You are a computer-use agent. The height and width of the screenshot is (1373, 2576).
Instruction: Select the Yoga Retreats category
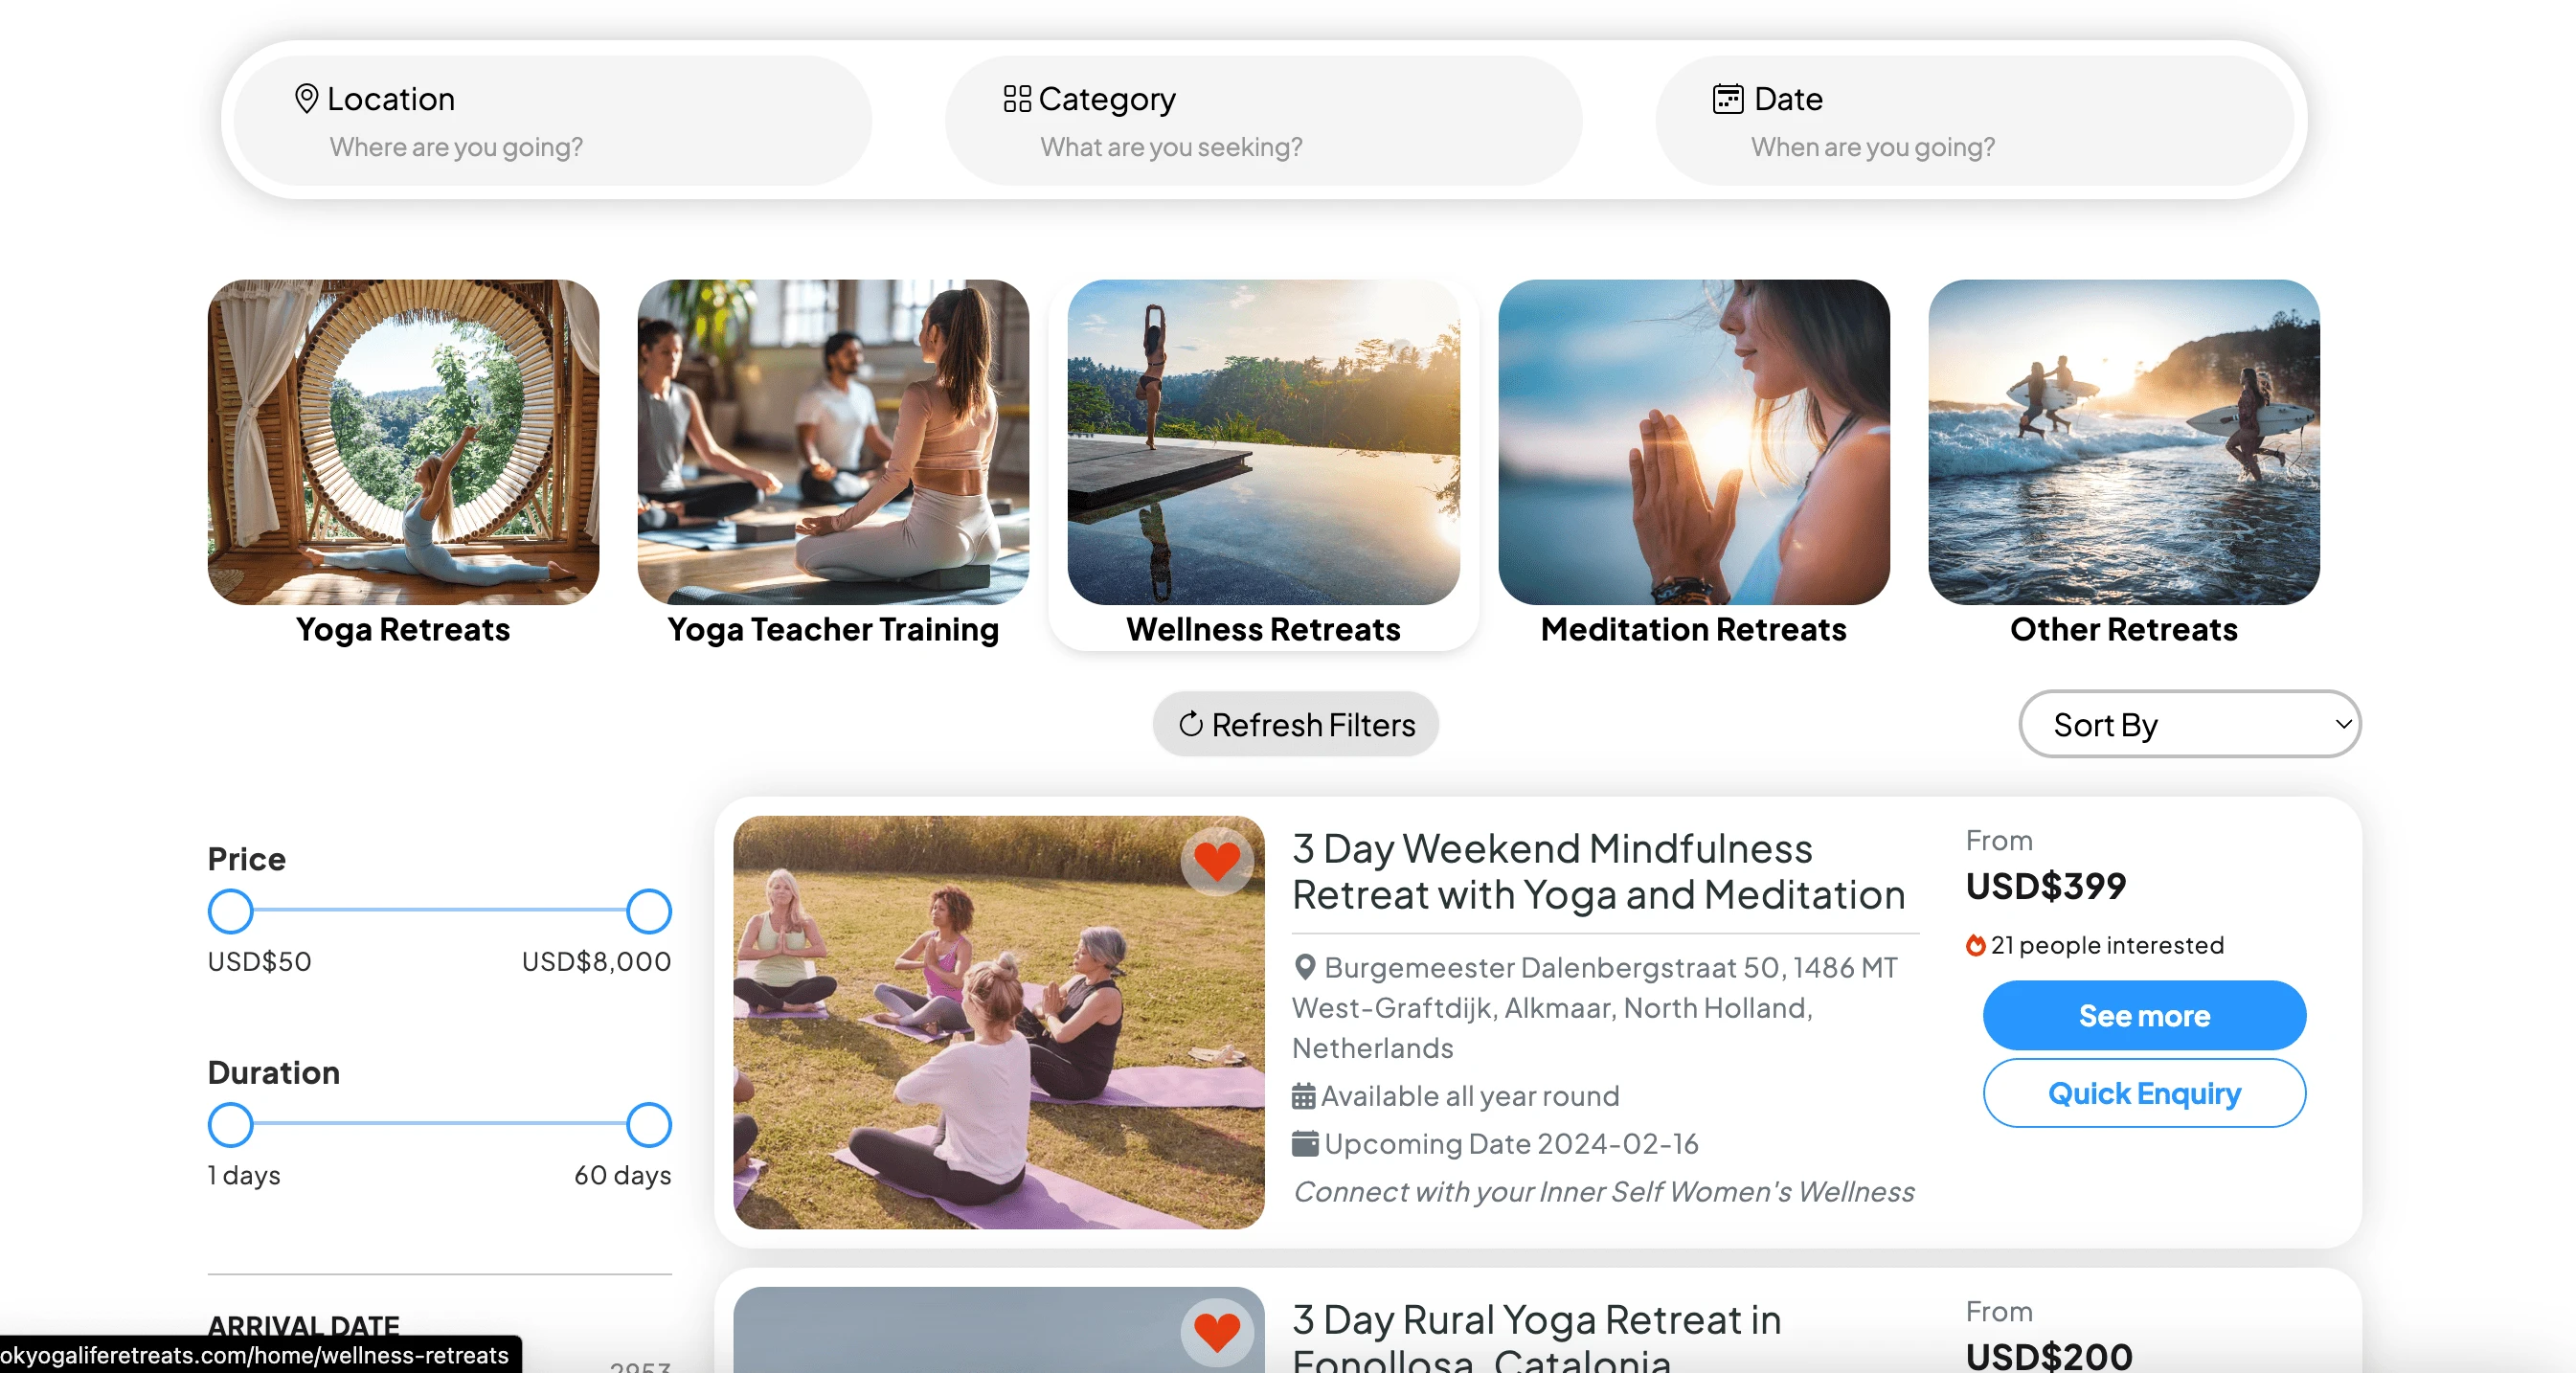pyautogui.click(x=403, y=462)
